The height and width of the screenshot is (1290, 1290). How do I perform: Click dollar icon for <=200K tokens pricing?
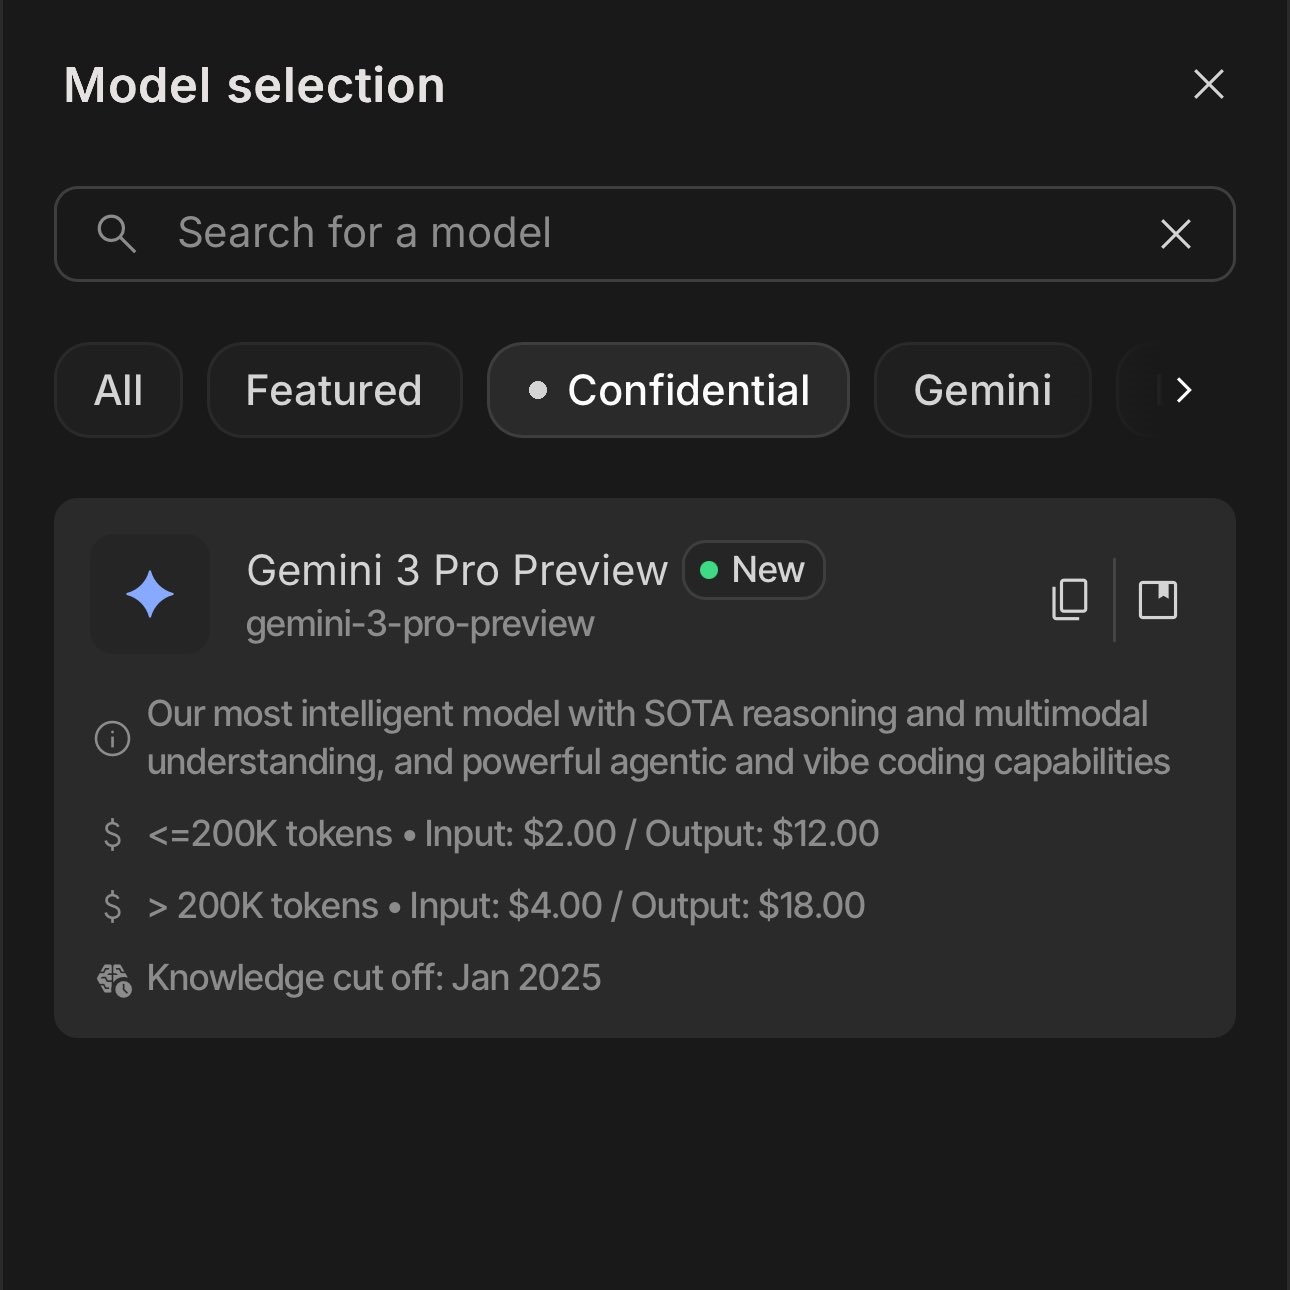pos(112,834)
